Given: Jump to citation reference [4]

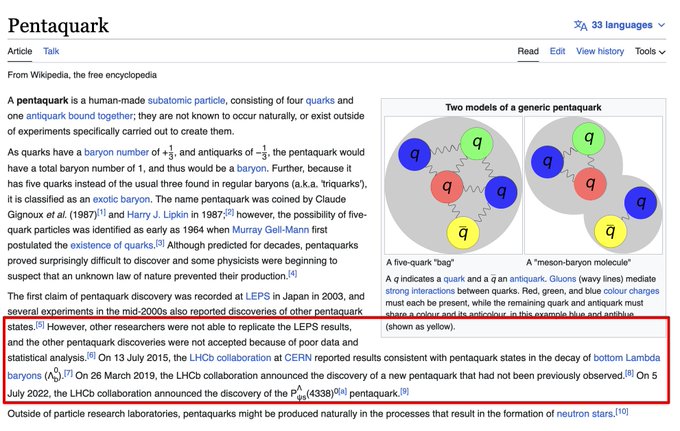Looking at the screenshot, I should [x=293, y=274].
